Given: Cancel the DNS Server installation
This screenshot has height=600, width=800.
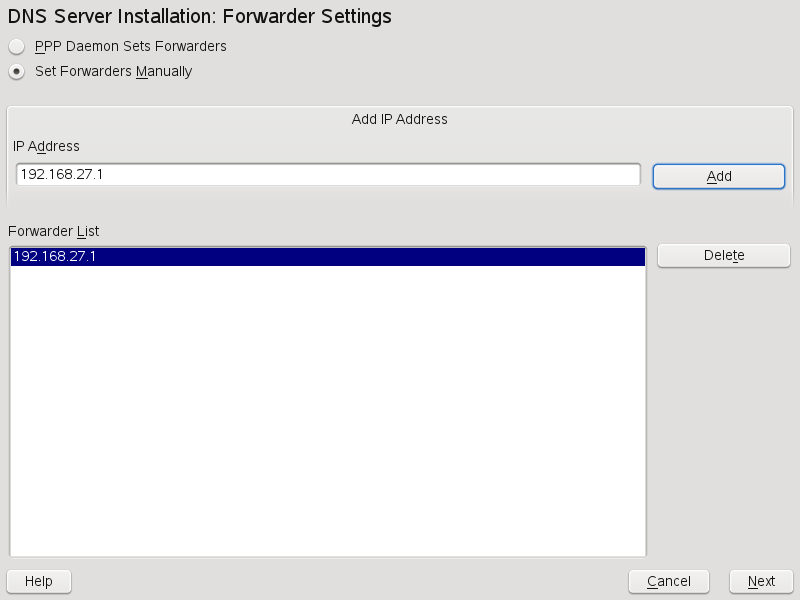Looking at the screenshot, I should [x=668, y=581].
